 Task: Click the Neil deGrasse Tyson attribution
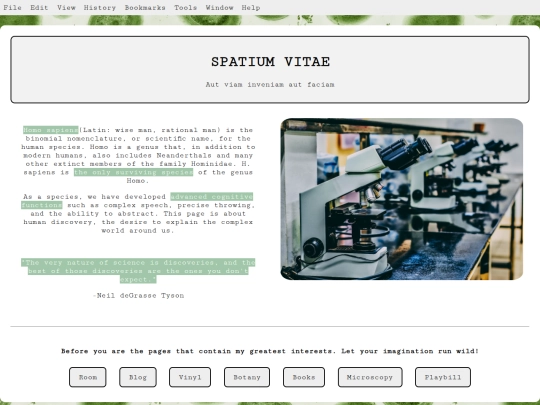(x=138, y=295)
